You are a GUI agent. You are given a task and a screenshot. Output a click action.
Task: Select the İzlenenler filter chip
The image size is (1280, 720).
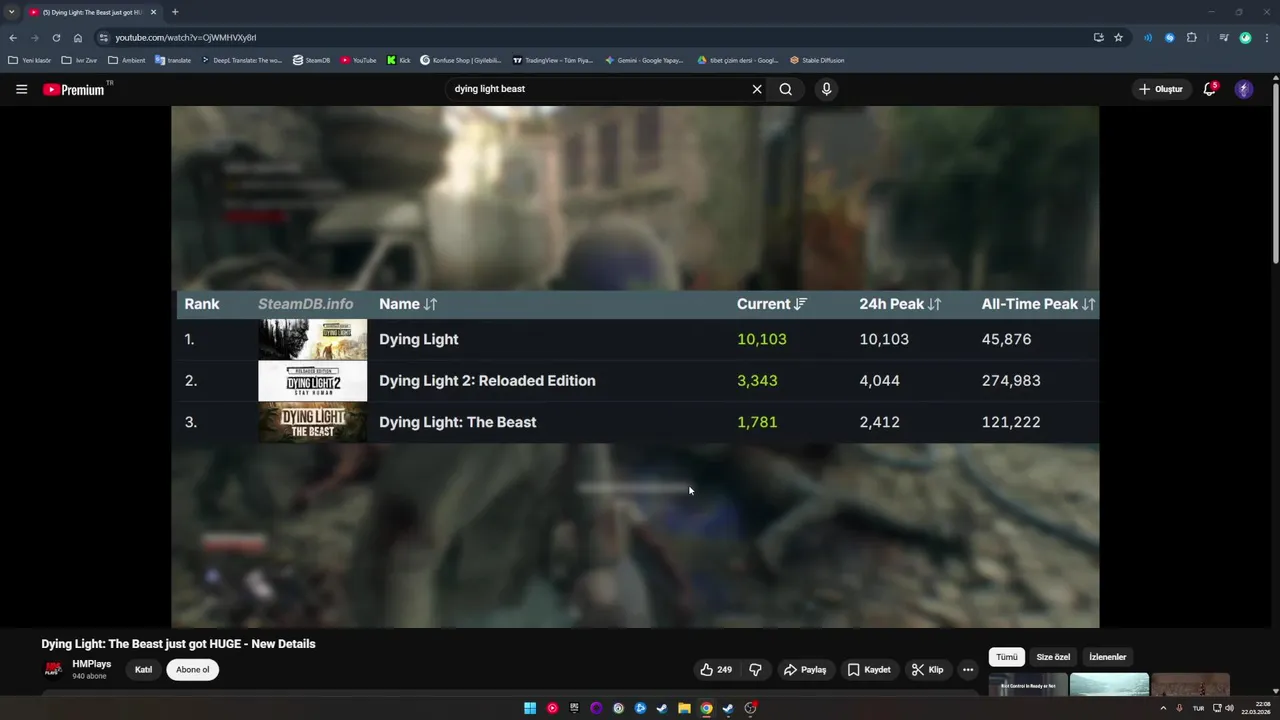(1107, 657)
